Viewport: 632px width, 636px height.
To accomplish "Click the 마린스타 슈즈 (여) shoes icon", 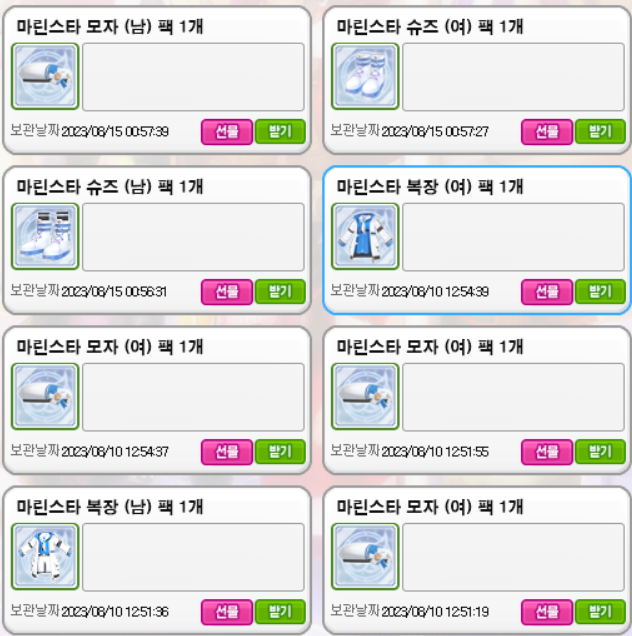I will click(x=365, y=76).
